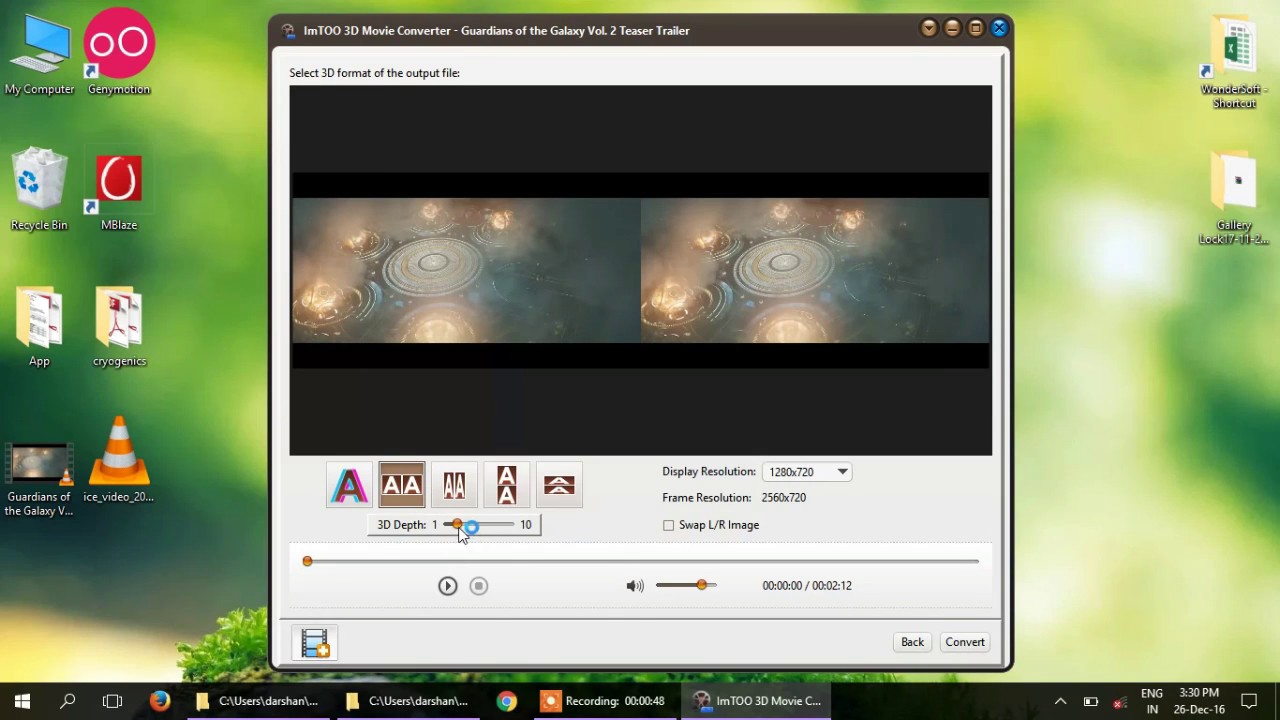Select Guardians of the Galaxy video file

pyautogui.click(x=39, y=480)
